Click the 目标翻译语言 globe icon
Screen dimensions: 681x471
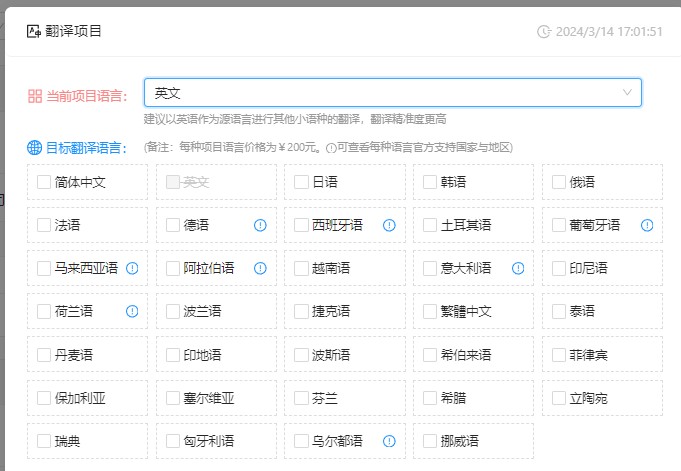pyautogui.click(x=34, y=148)
